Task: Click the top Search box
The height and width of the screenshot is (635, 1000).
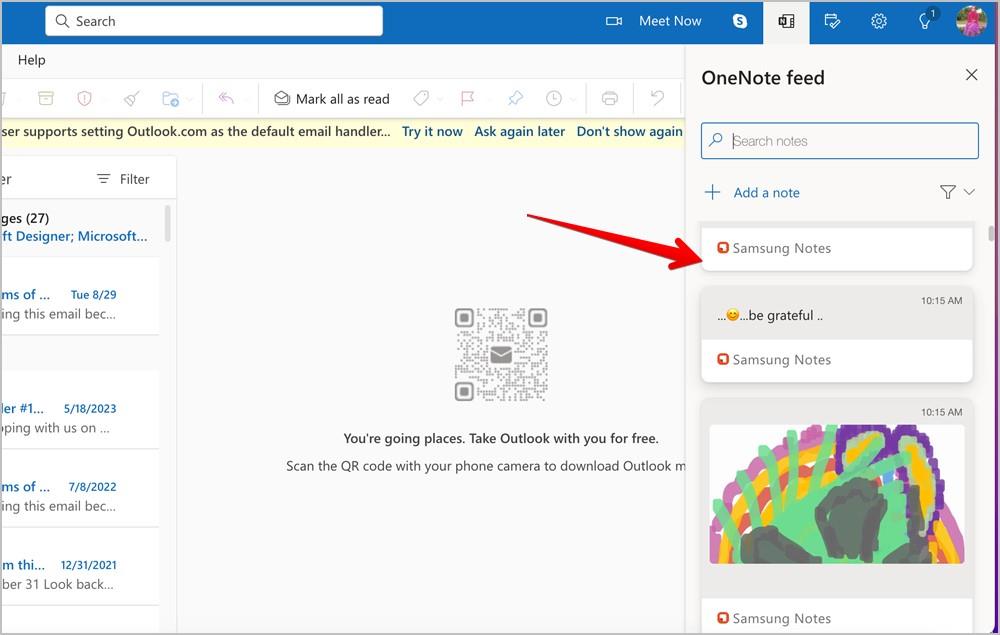Action: (x=214, y=21)
